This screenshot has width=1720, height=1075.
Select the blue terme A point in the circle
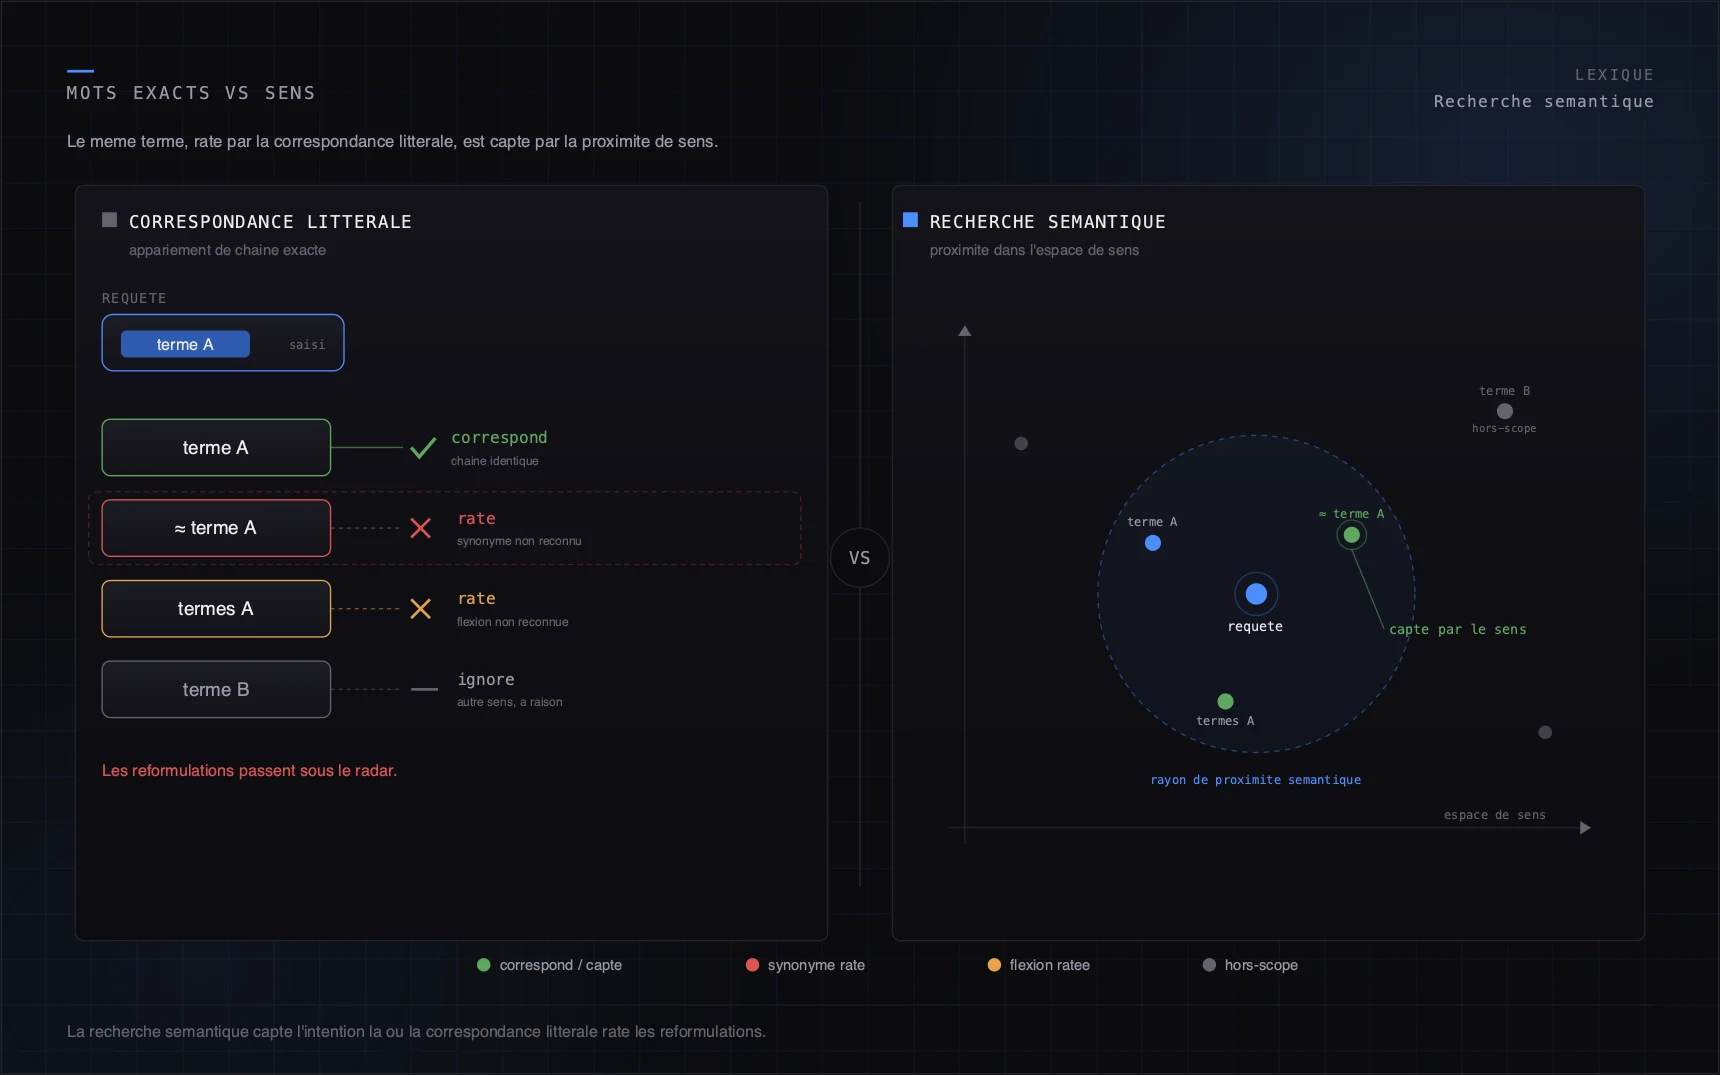tap(1153, 543)
